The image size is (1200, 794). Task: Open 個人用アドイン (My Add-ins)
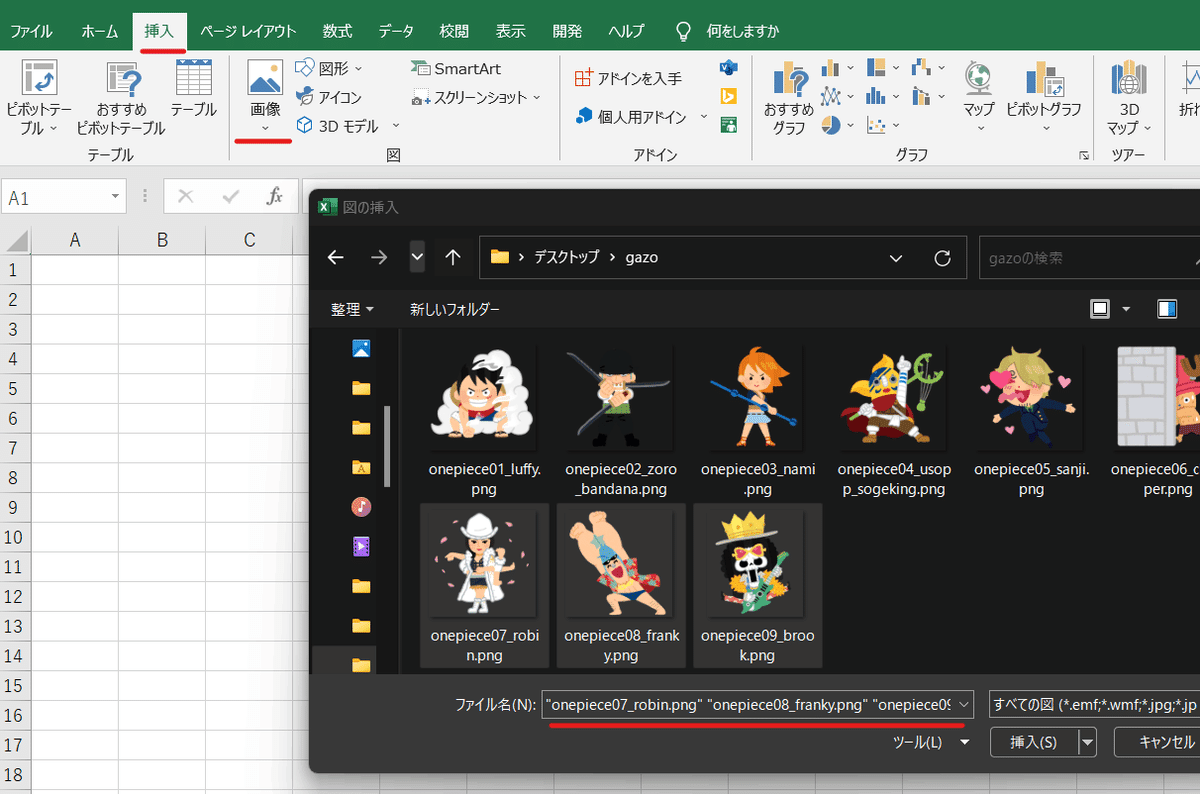[x=641, y=117]
